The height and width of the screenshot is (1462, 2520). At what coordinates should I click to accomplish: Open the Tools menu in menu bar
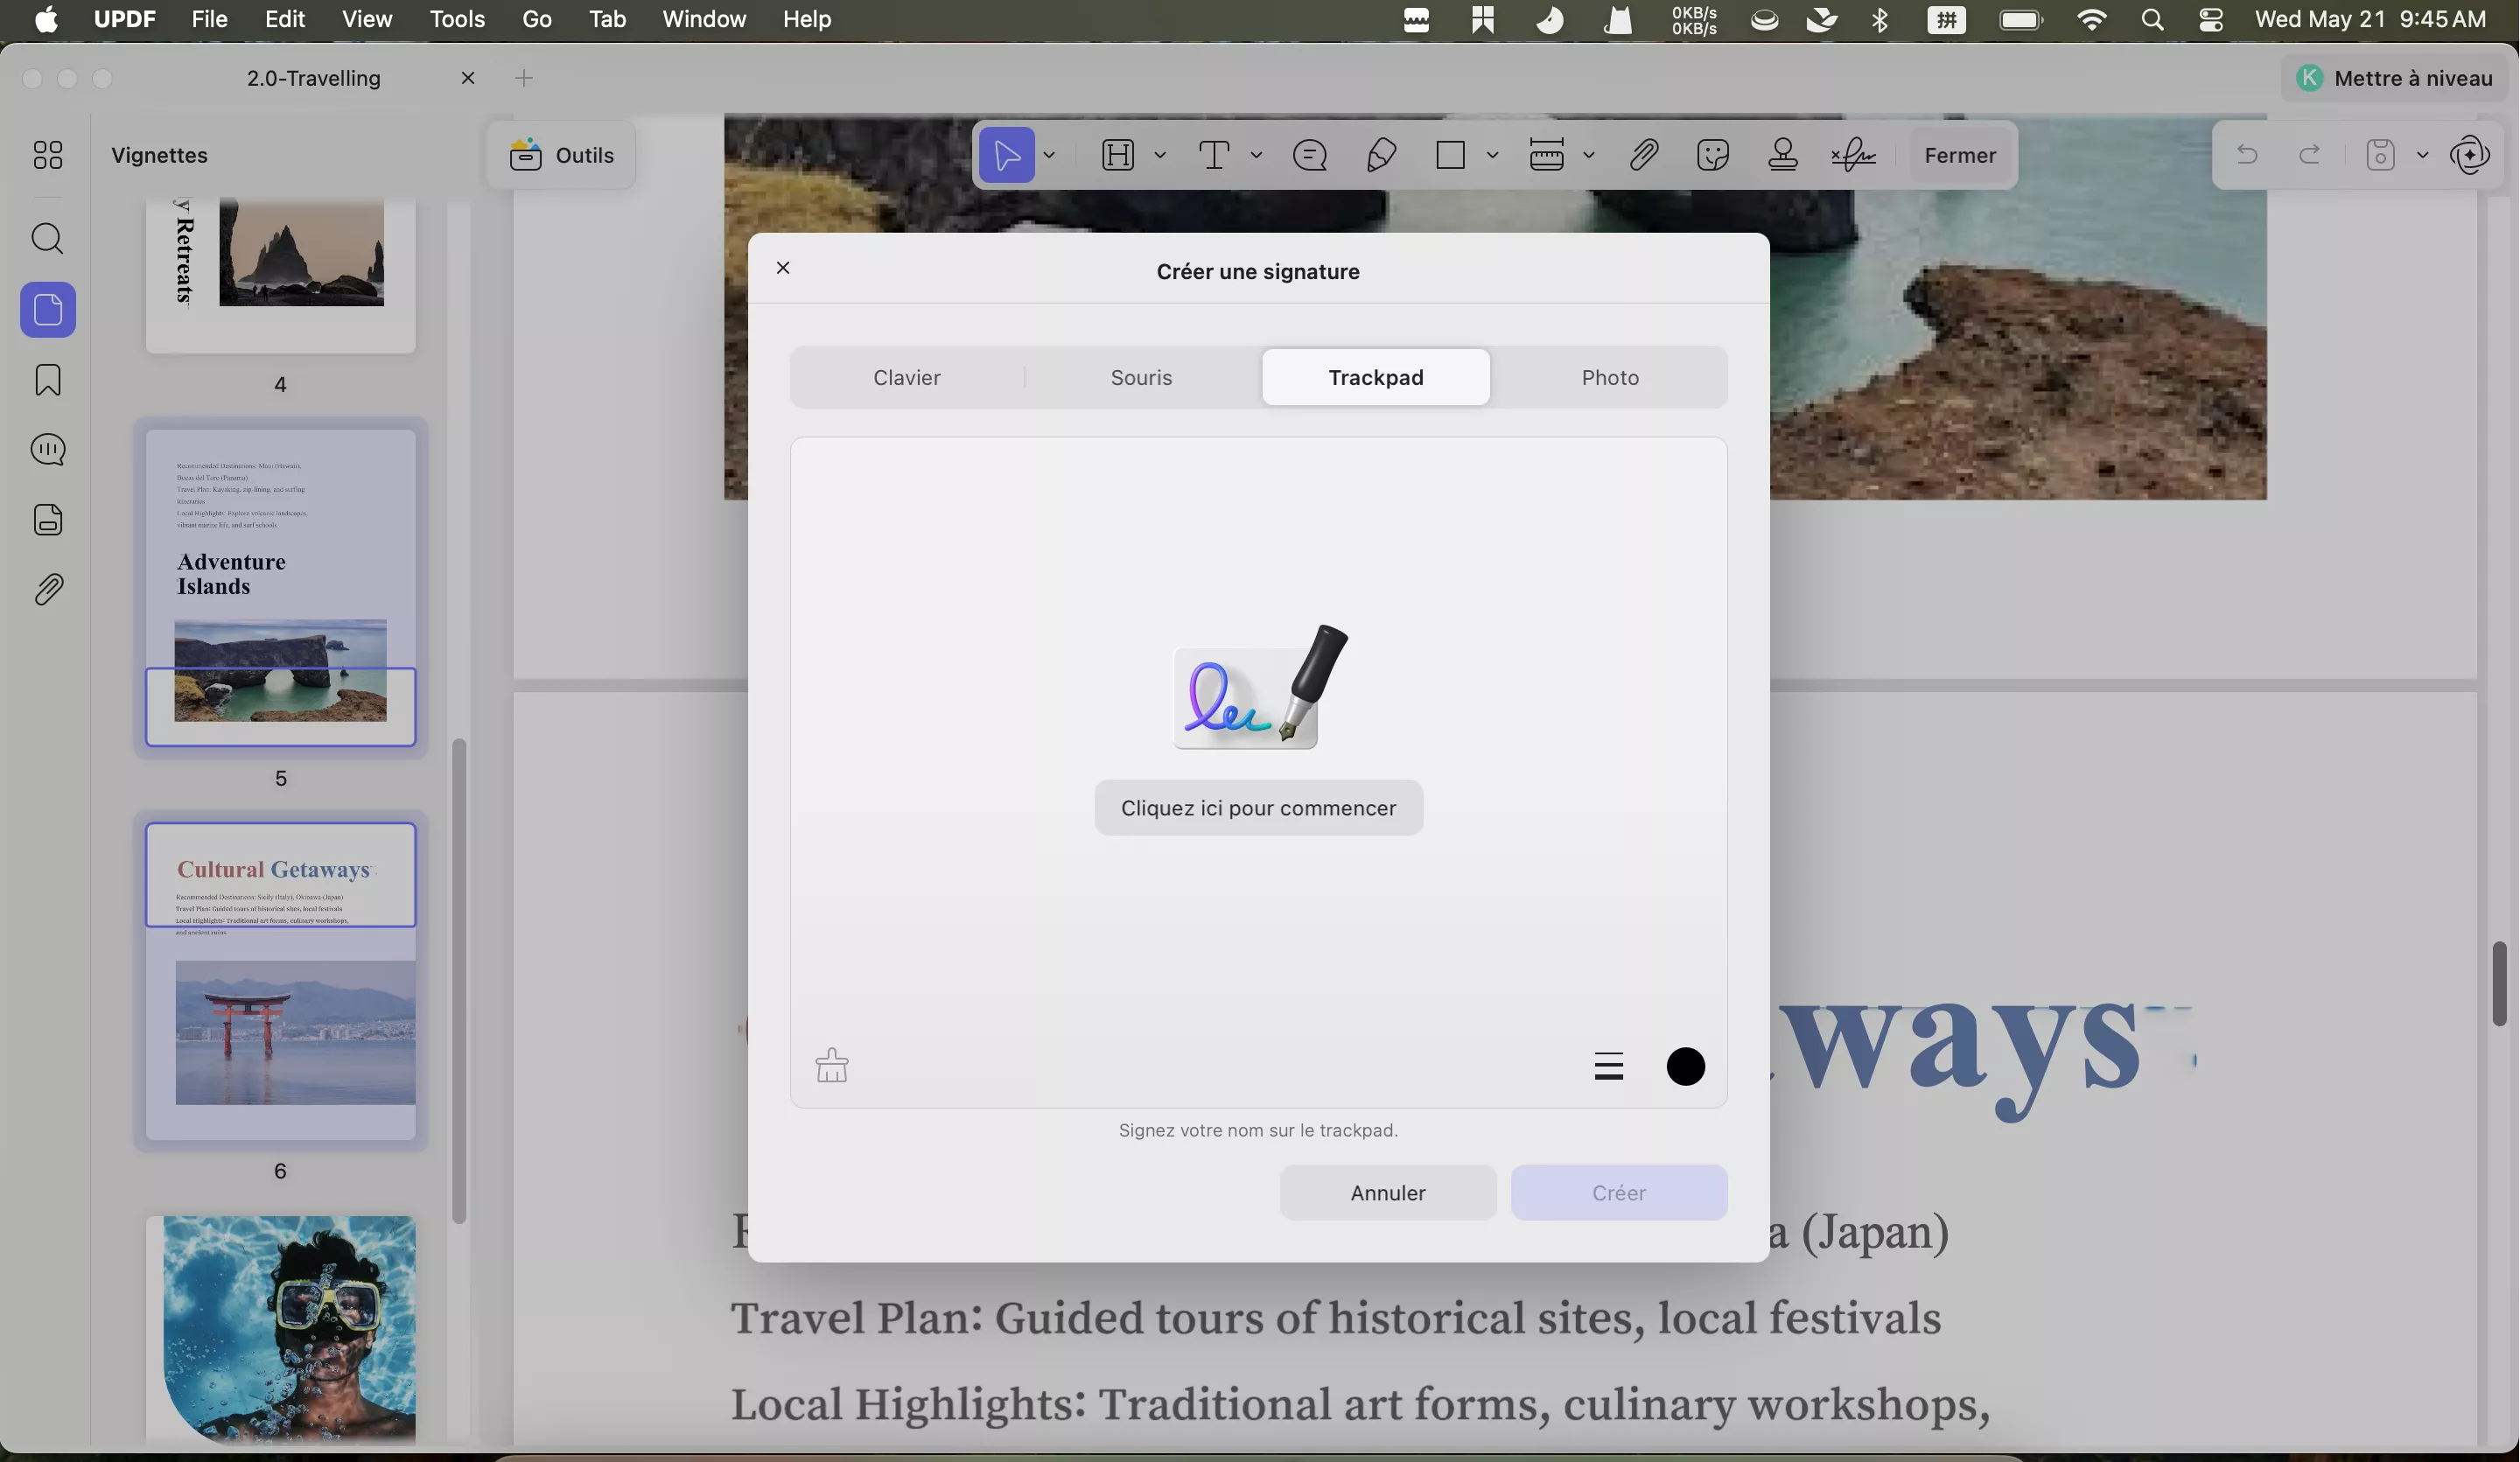click(457, 19)
